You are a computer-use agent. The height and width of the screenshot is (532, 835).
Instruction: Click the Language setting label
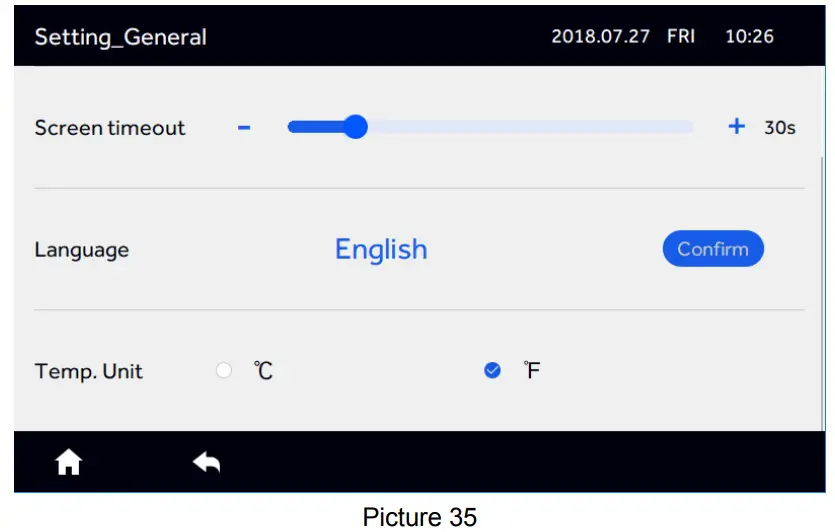[82, 250]
